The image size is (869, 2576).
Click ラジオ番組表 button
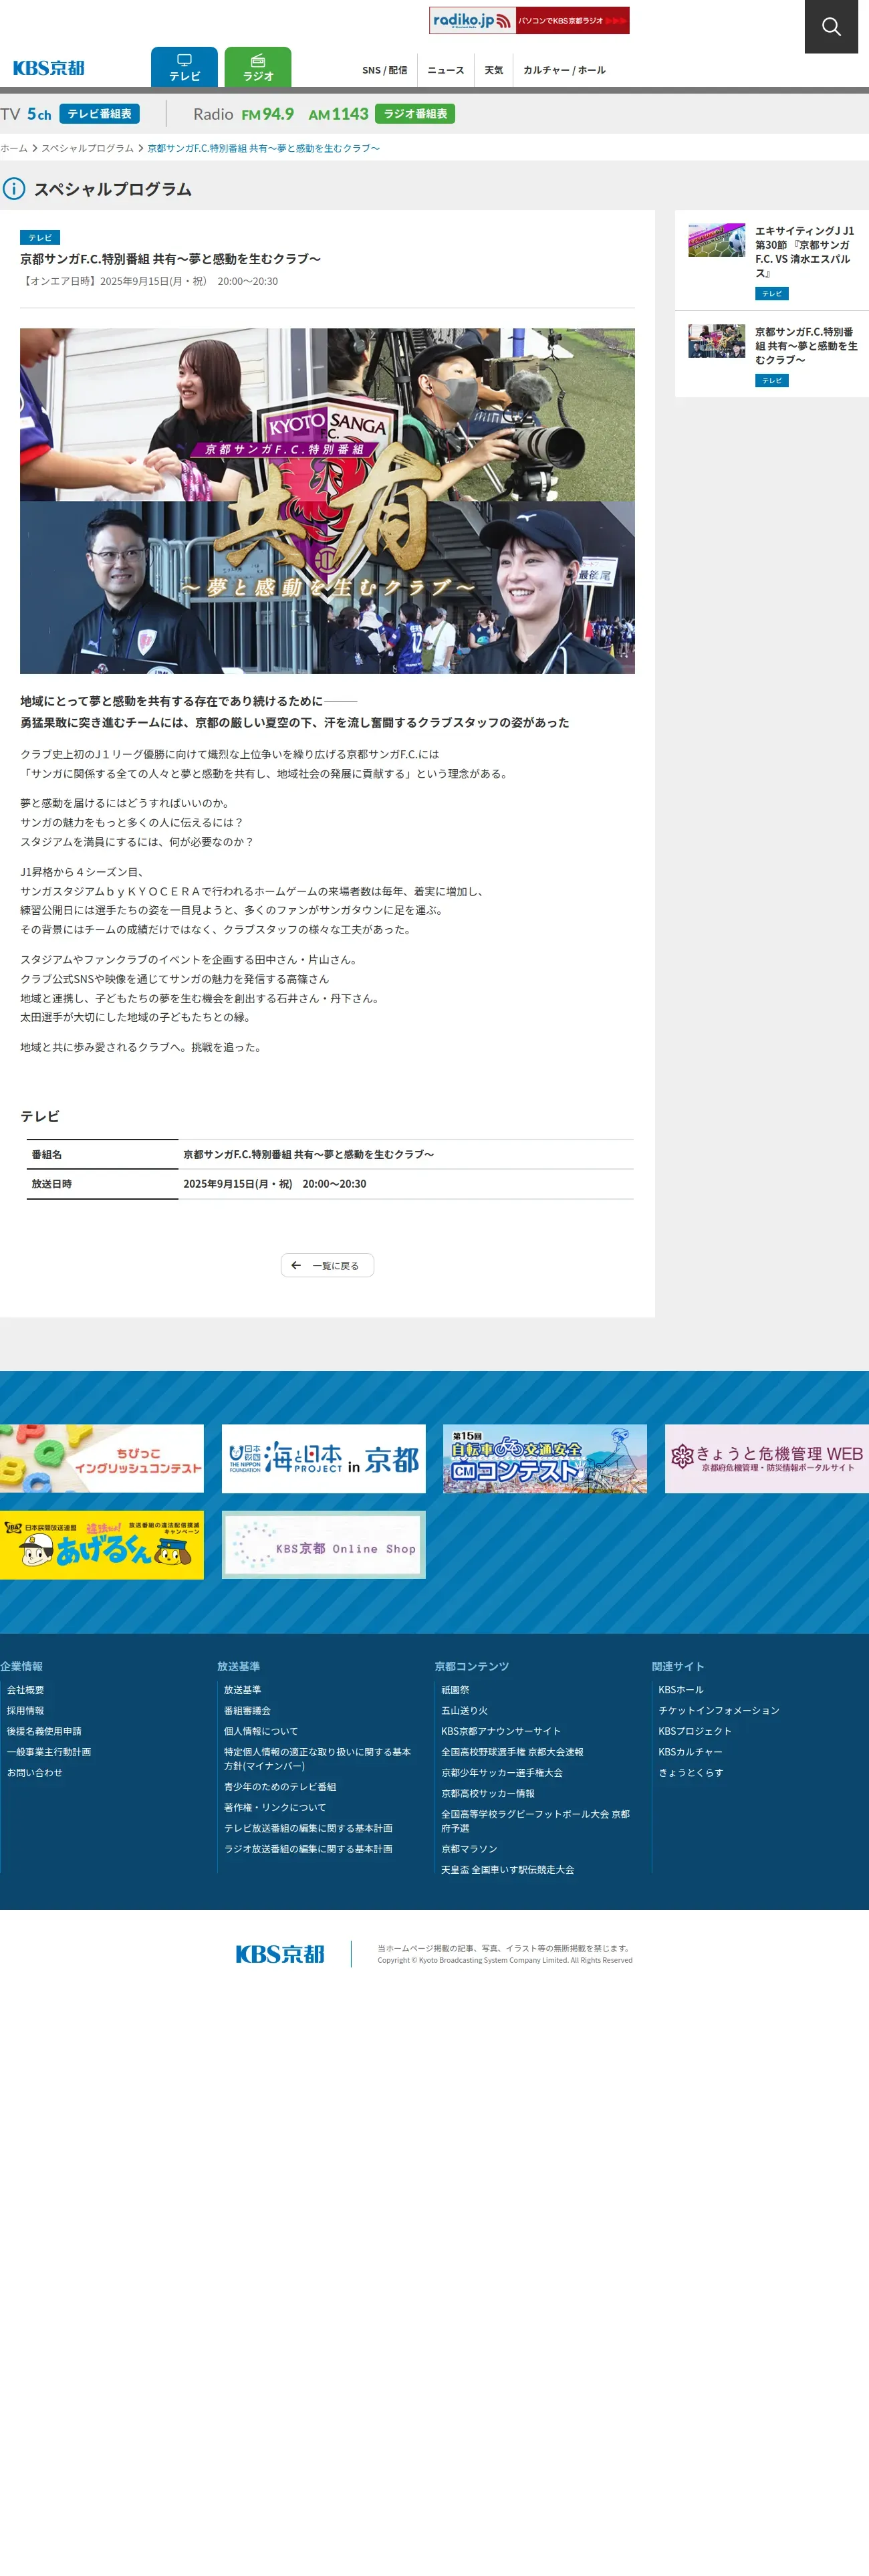[x=415, y=114]
